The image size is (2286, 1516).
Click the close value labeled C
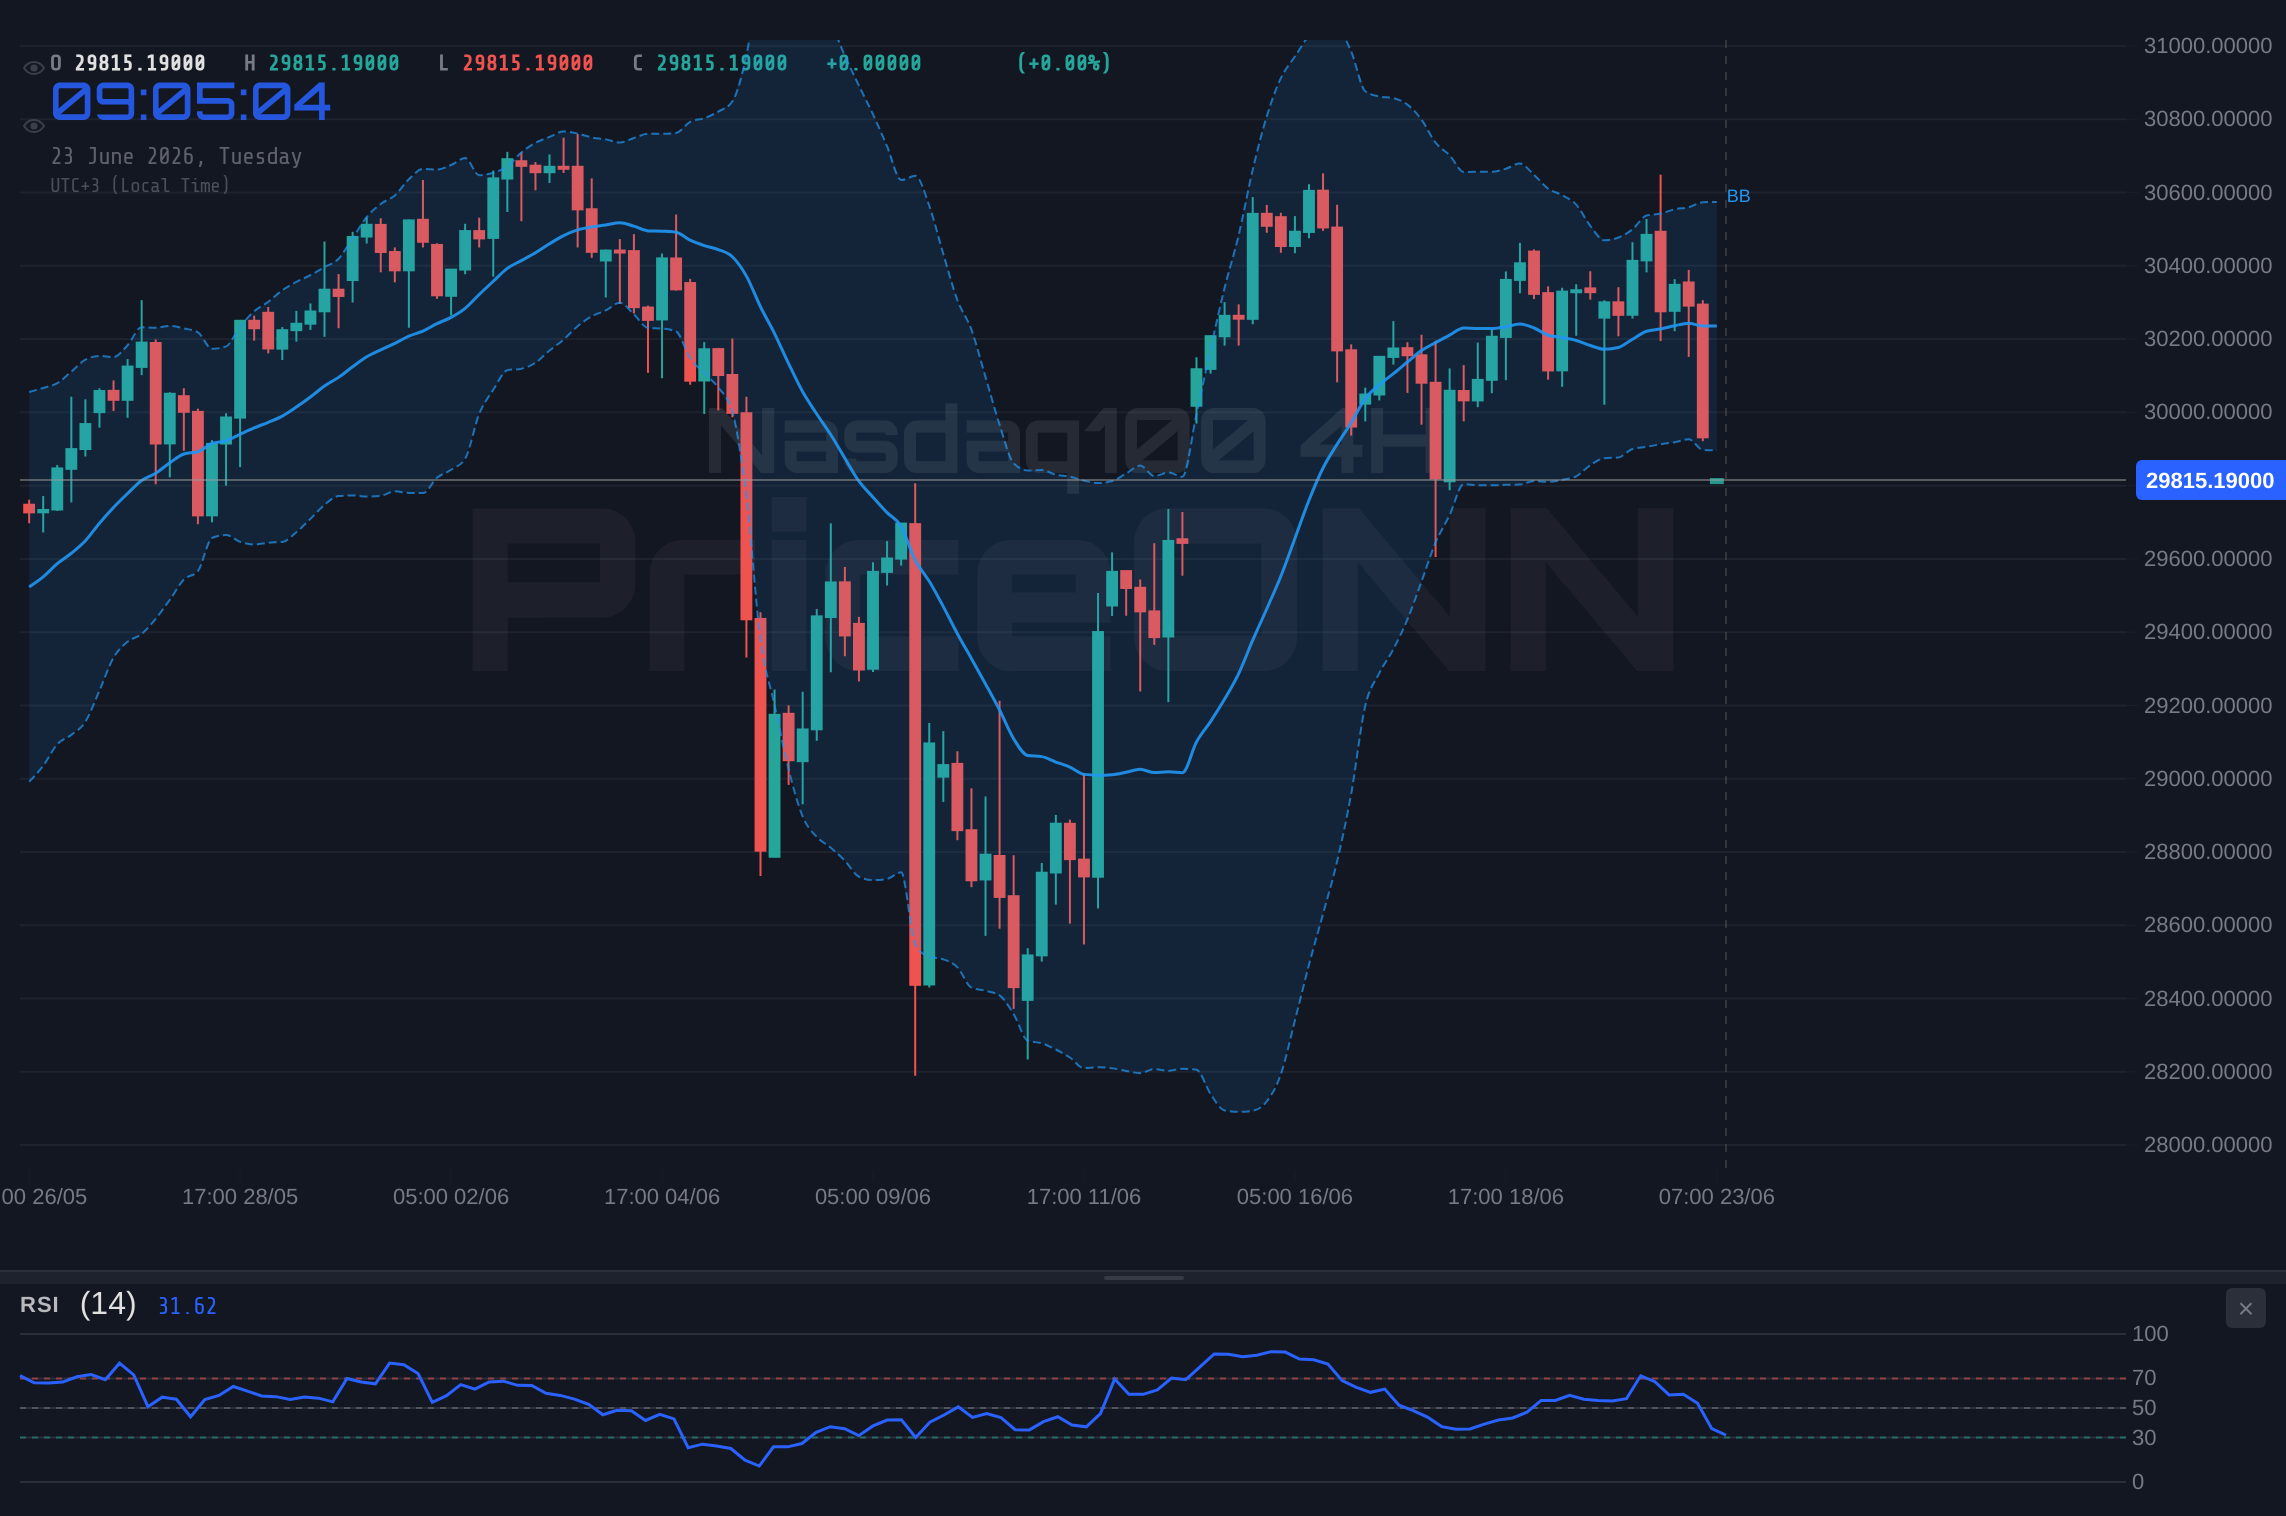click(x=721, y=63)
